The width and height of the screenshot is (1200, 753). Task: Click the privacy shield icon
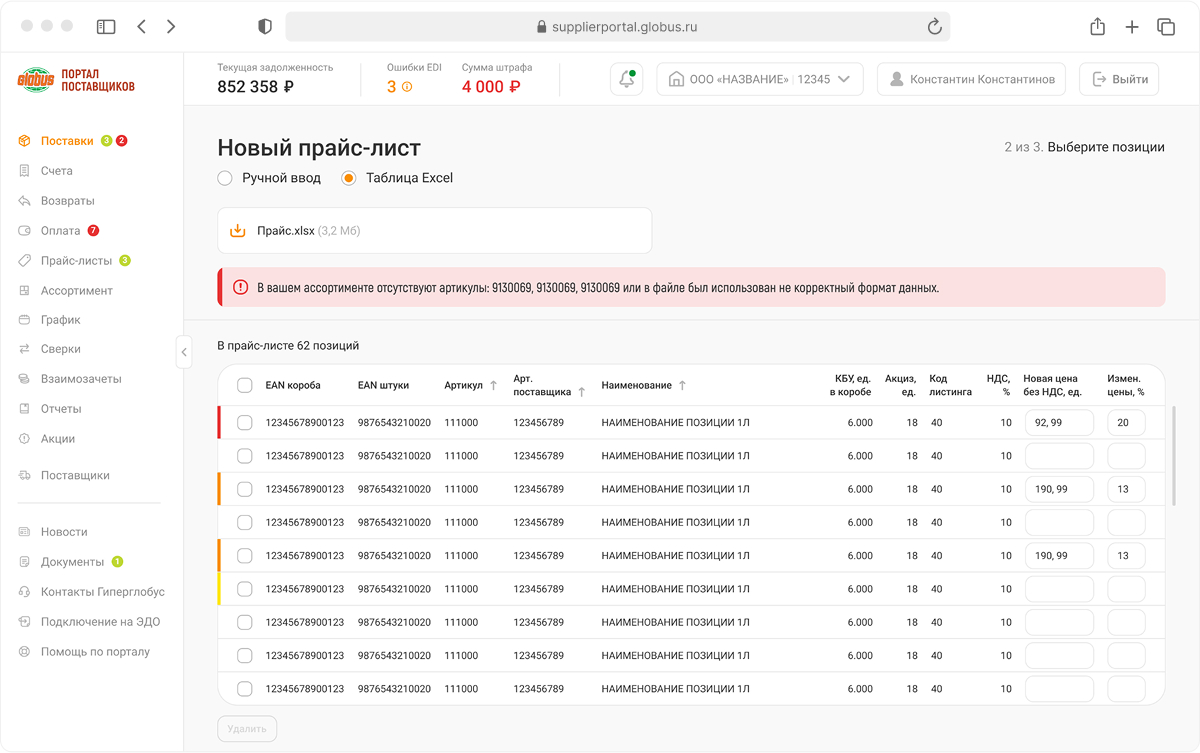(265, 27)
